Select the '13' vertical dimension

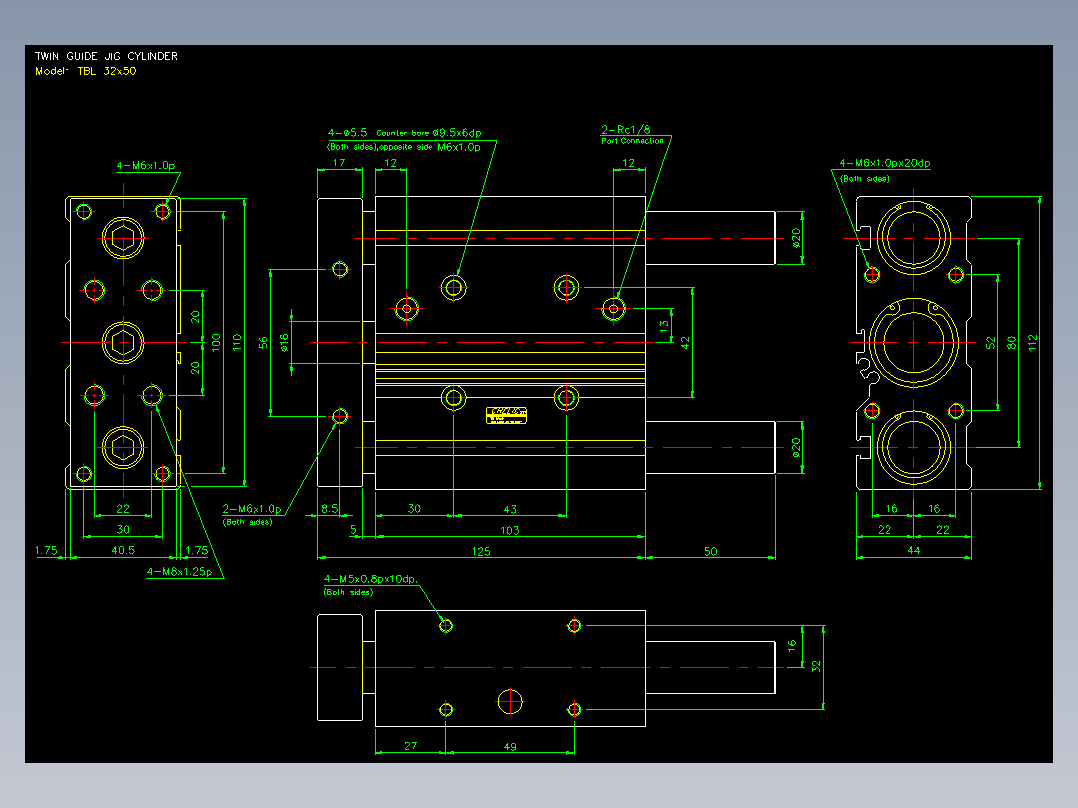point(664,326)
